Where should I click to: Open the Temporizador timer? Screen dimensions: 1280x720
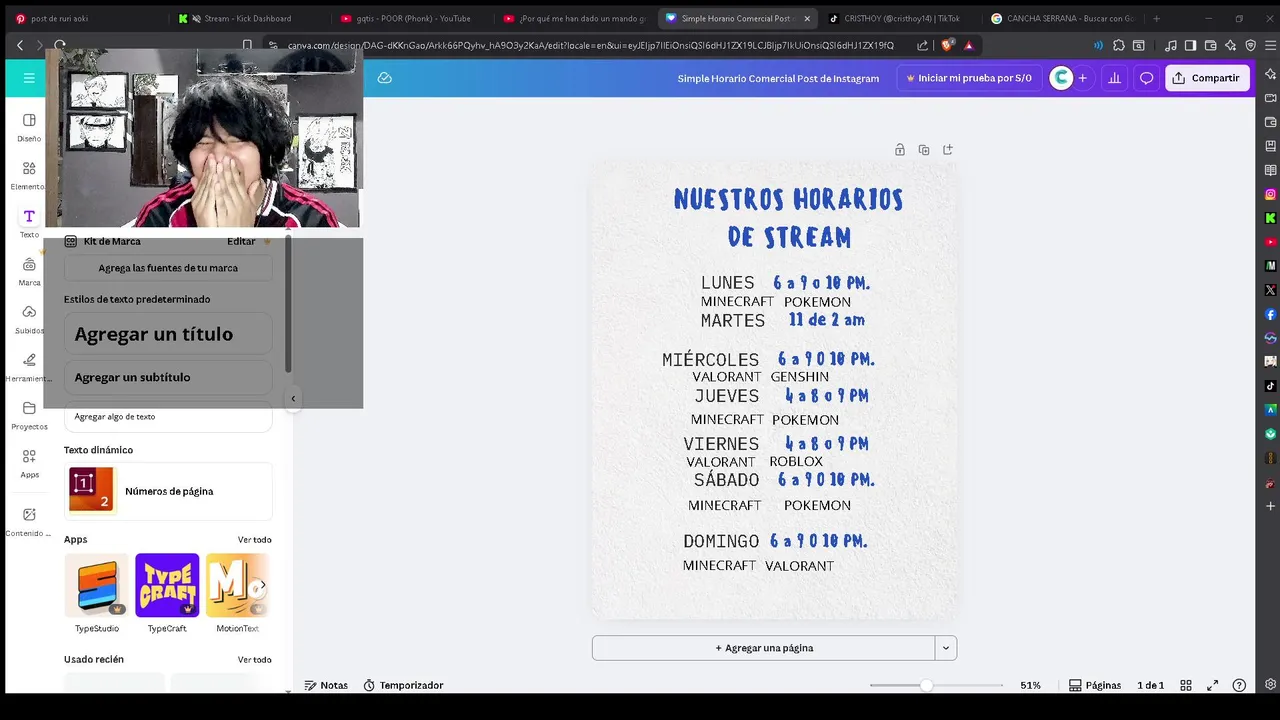[403, 685]
